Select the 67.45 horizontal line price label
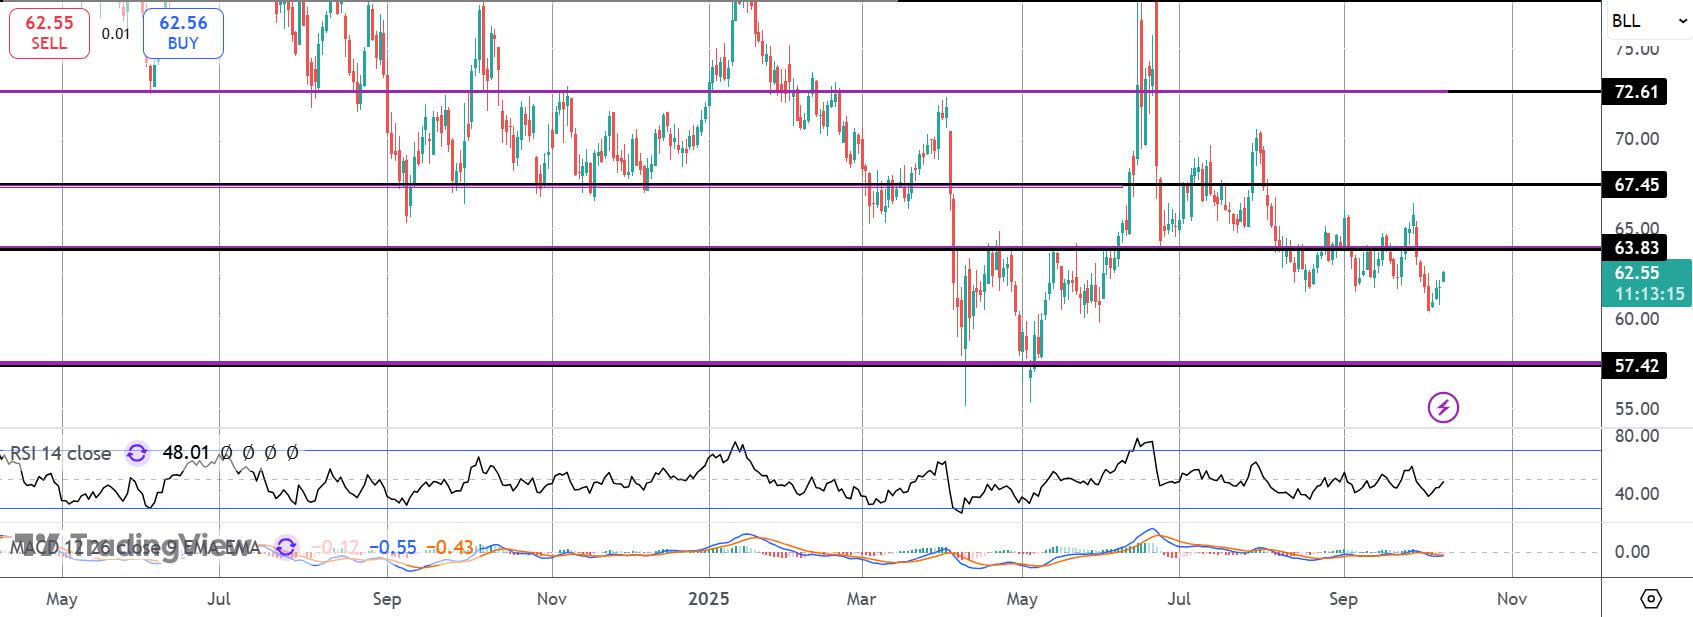1693x617 pixels. point(1636,185)
